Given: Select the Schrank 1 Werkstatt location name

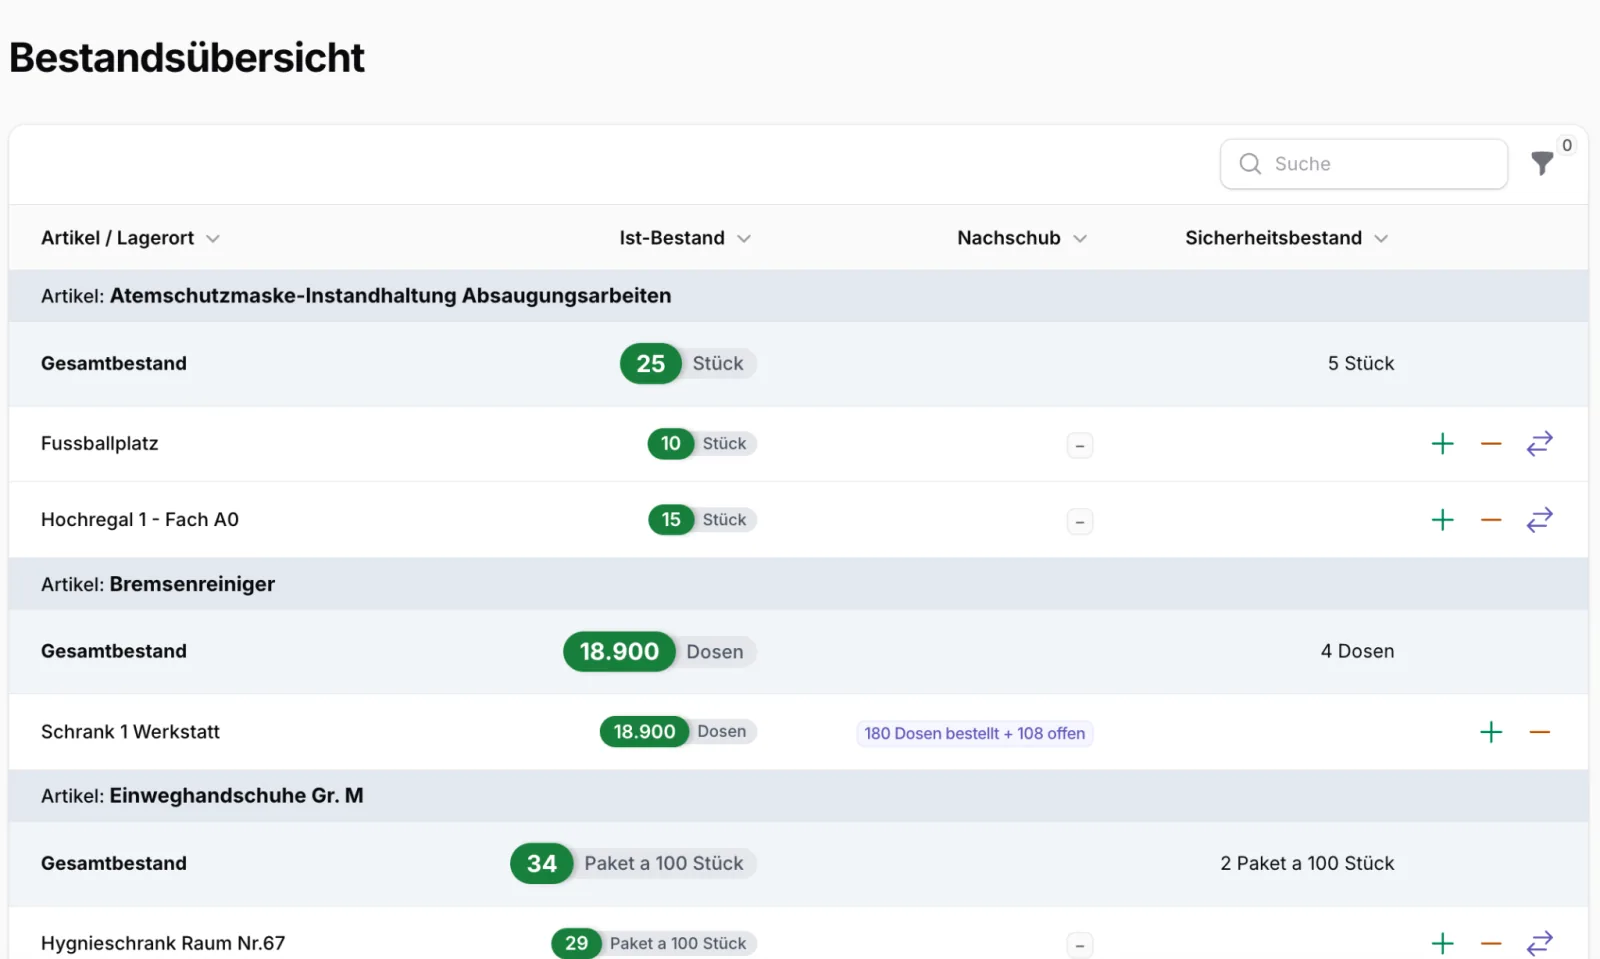Looking at the screenshot, I should pyautogui.click(x=130, y=732).
